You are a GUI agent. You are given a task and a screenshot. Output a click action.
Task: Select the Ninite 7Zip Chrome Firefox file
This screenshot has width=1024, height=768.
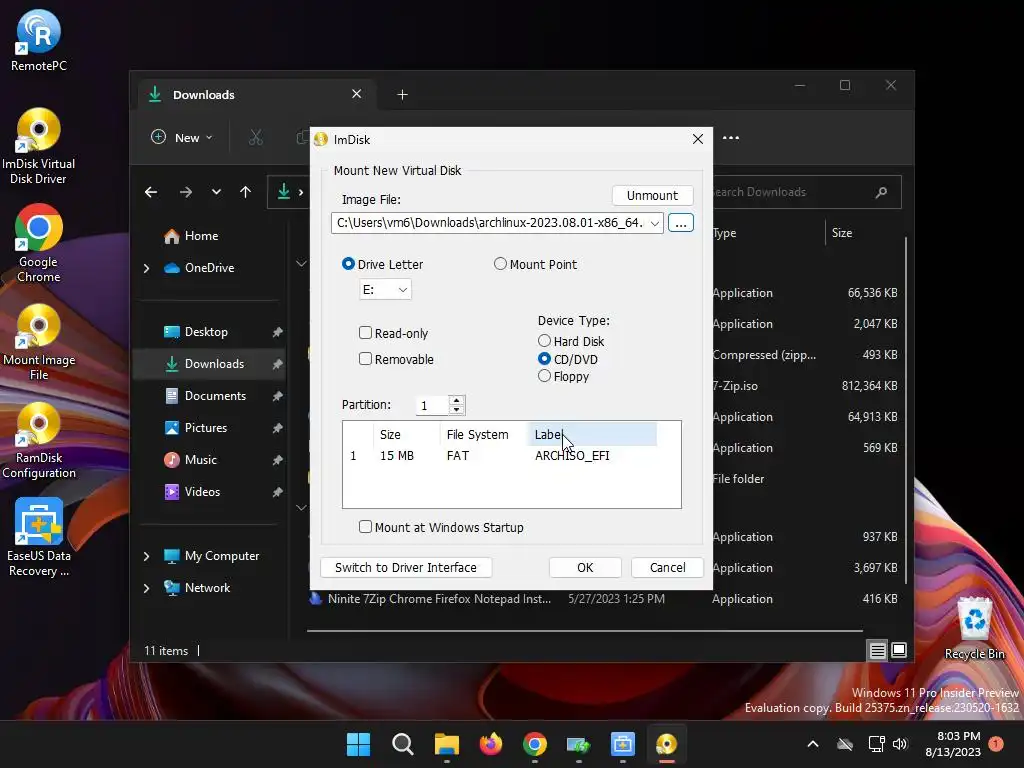(x=439, y=599)
